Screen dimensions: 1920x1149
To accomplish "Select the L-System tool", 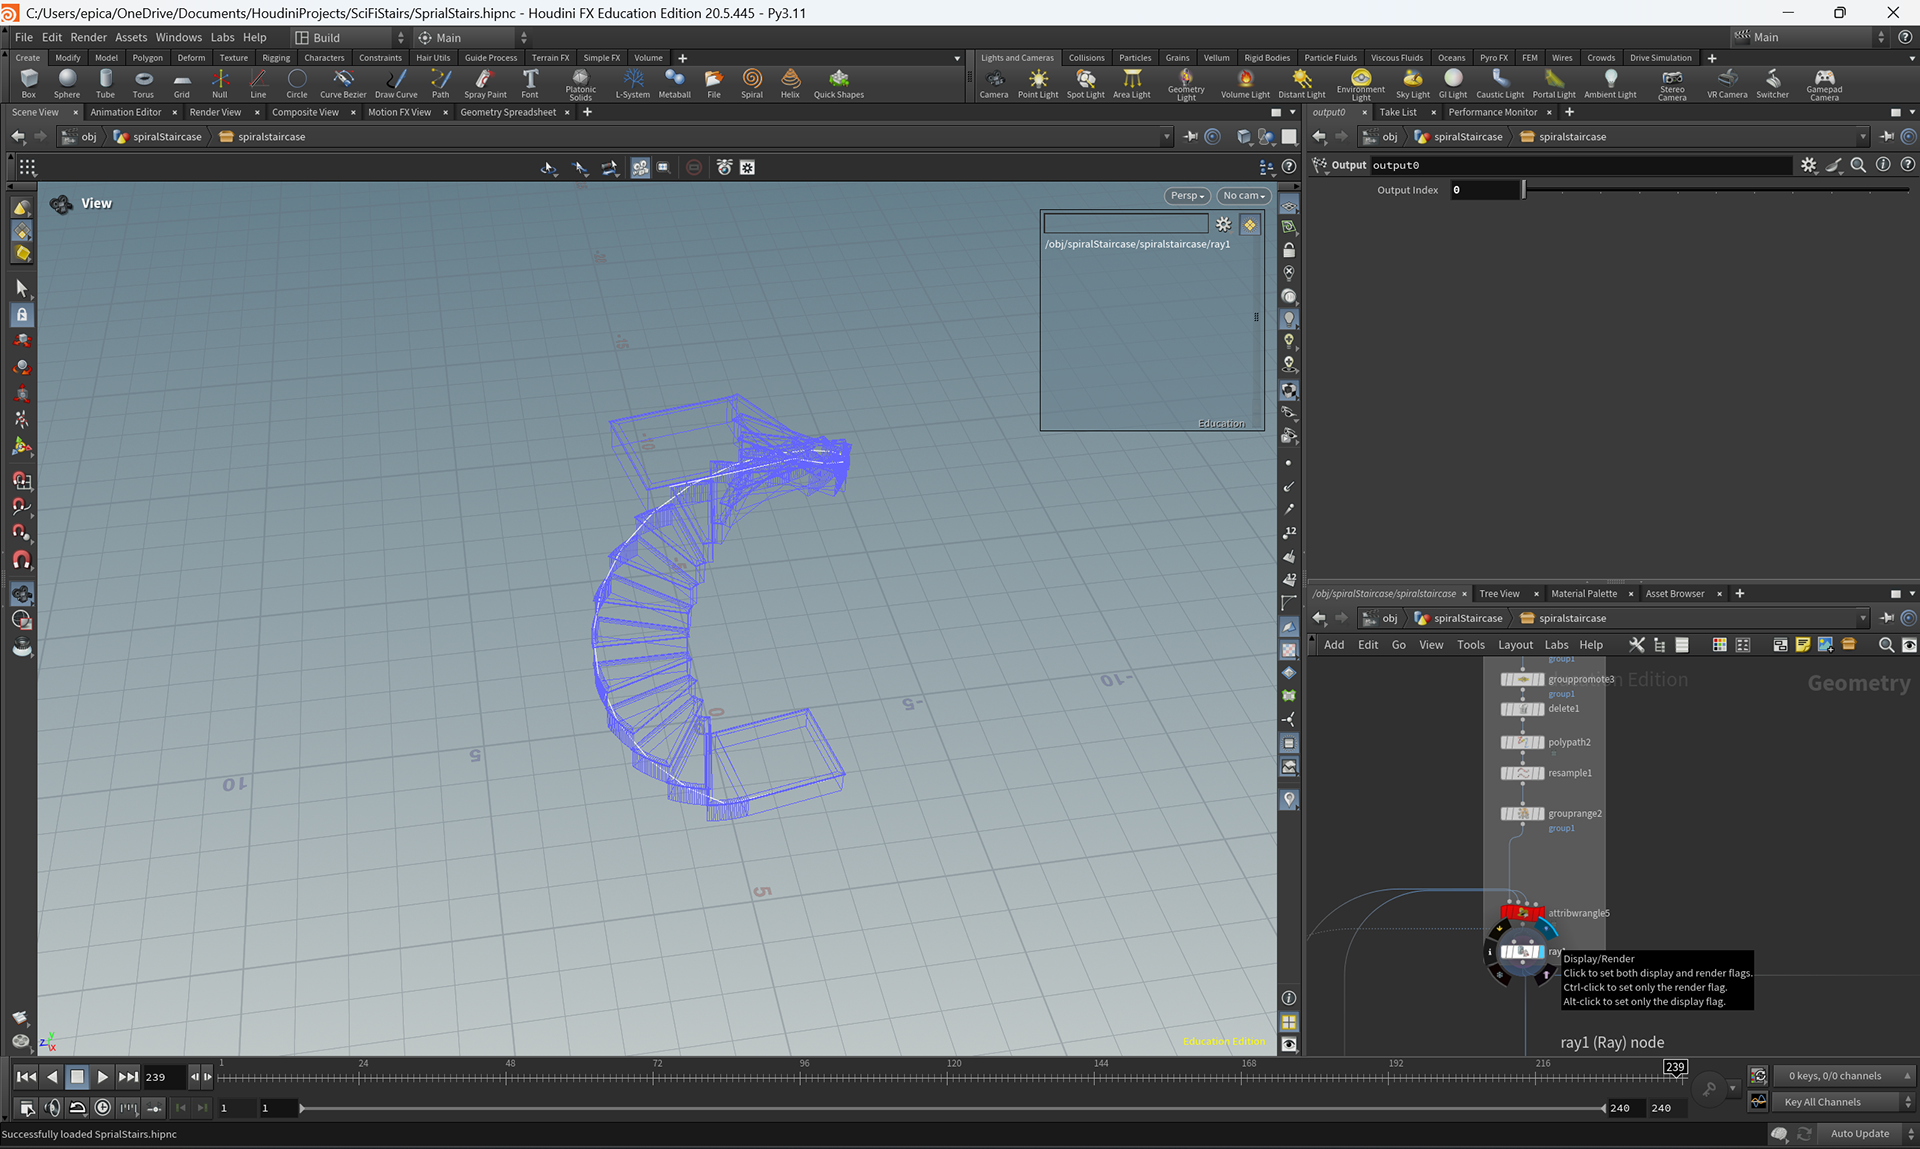I will 632,83.
